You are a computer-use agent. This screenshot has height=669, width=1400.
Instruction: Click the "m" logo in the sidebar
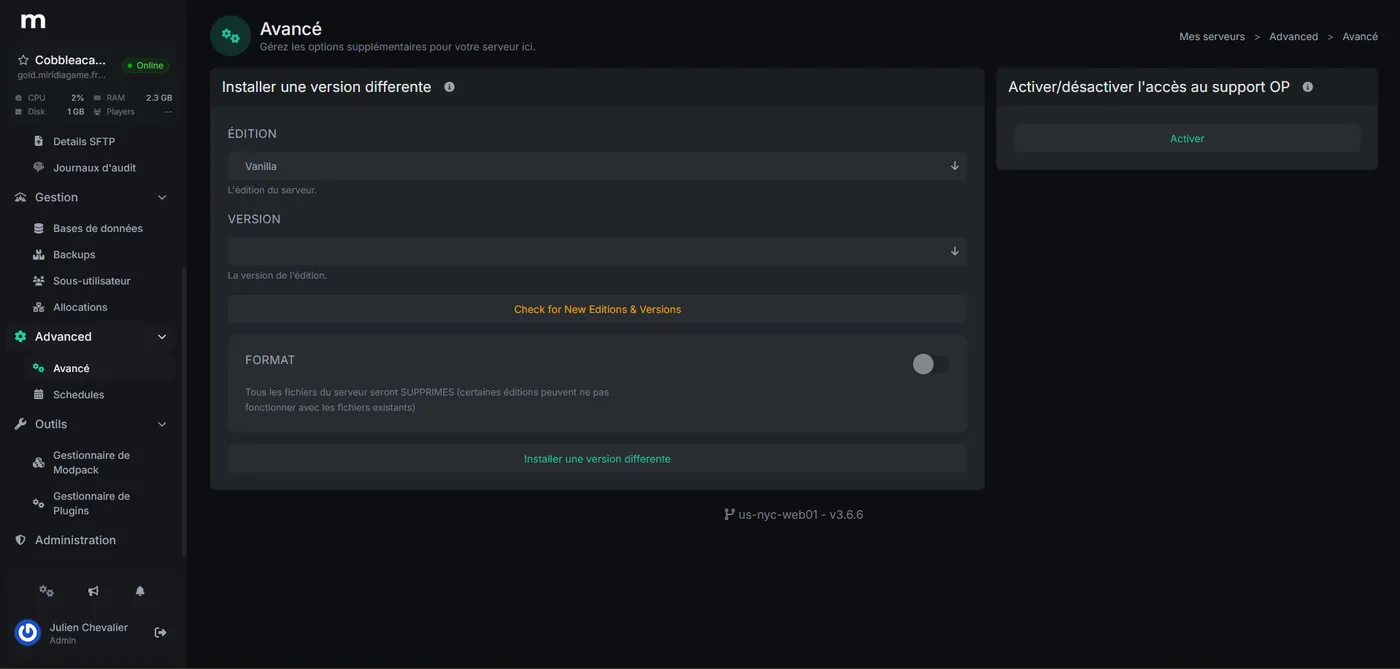33,20
